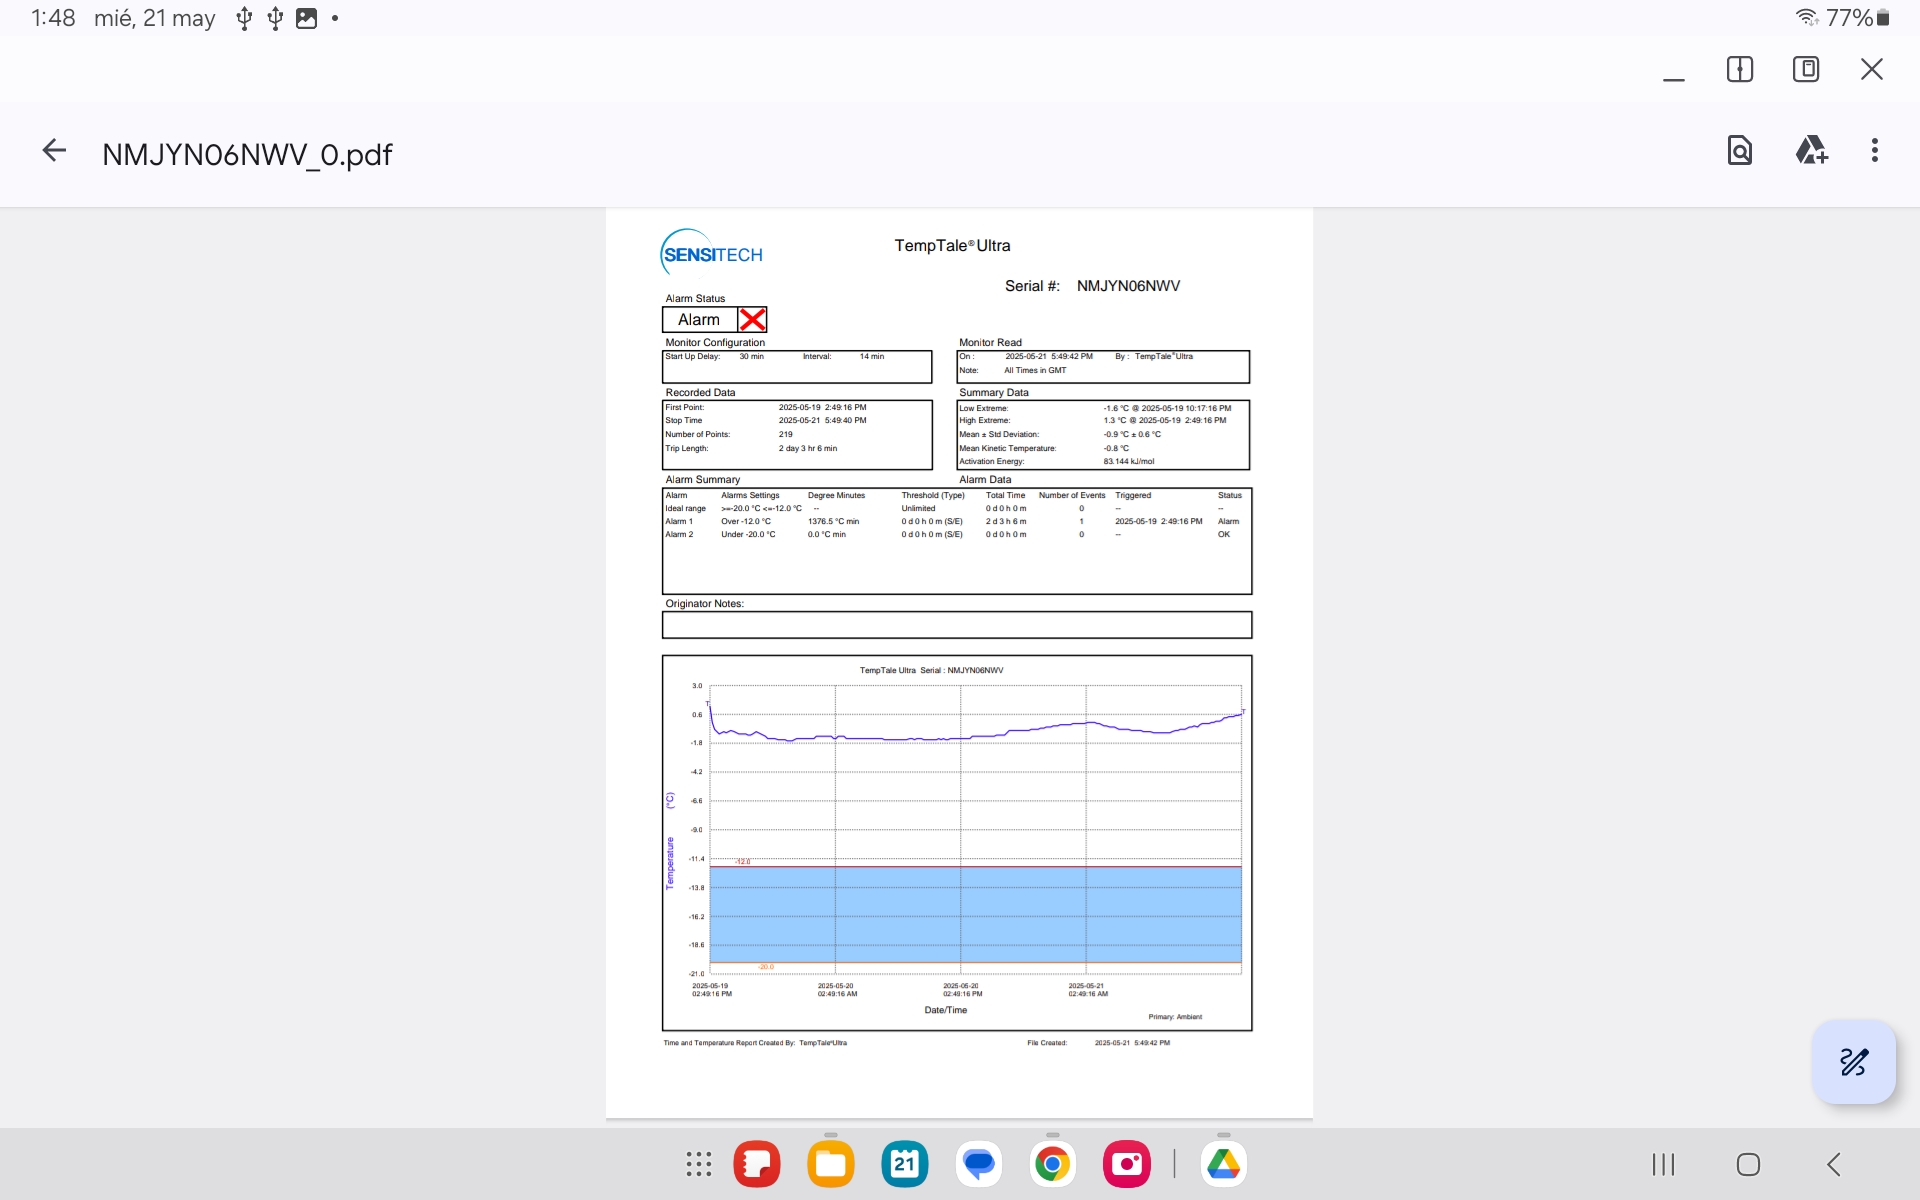The width and height of the screenshot is (1920, 1200).
Task: Select the Alarm 2 status OK text
Action: point(1224,534)
